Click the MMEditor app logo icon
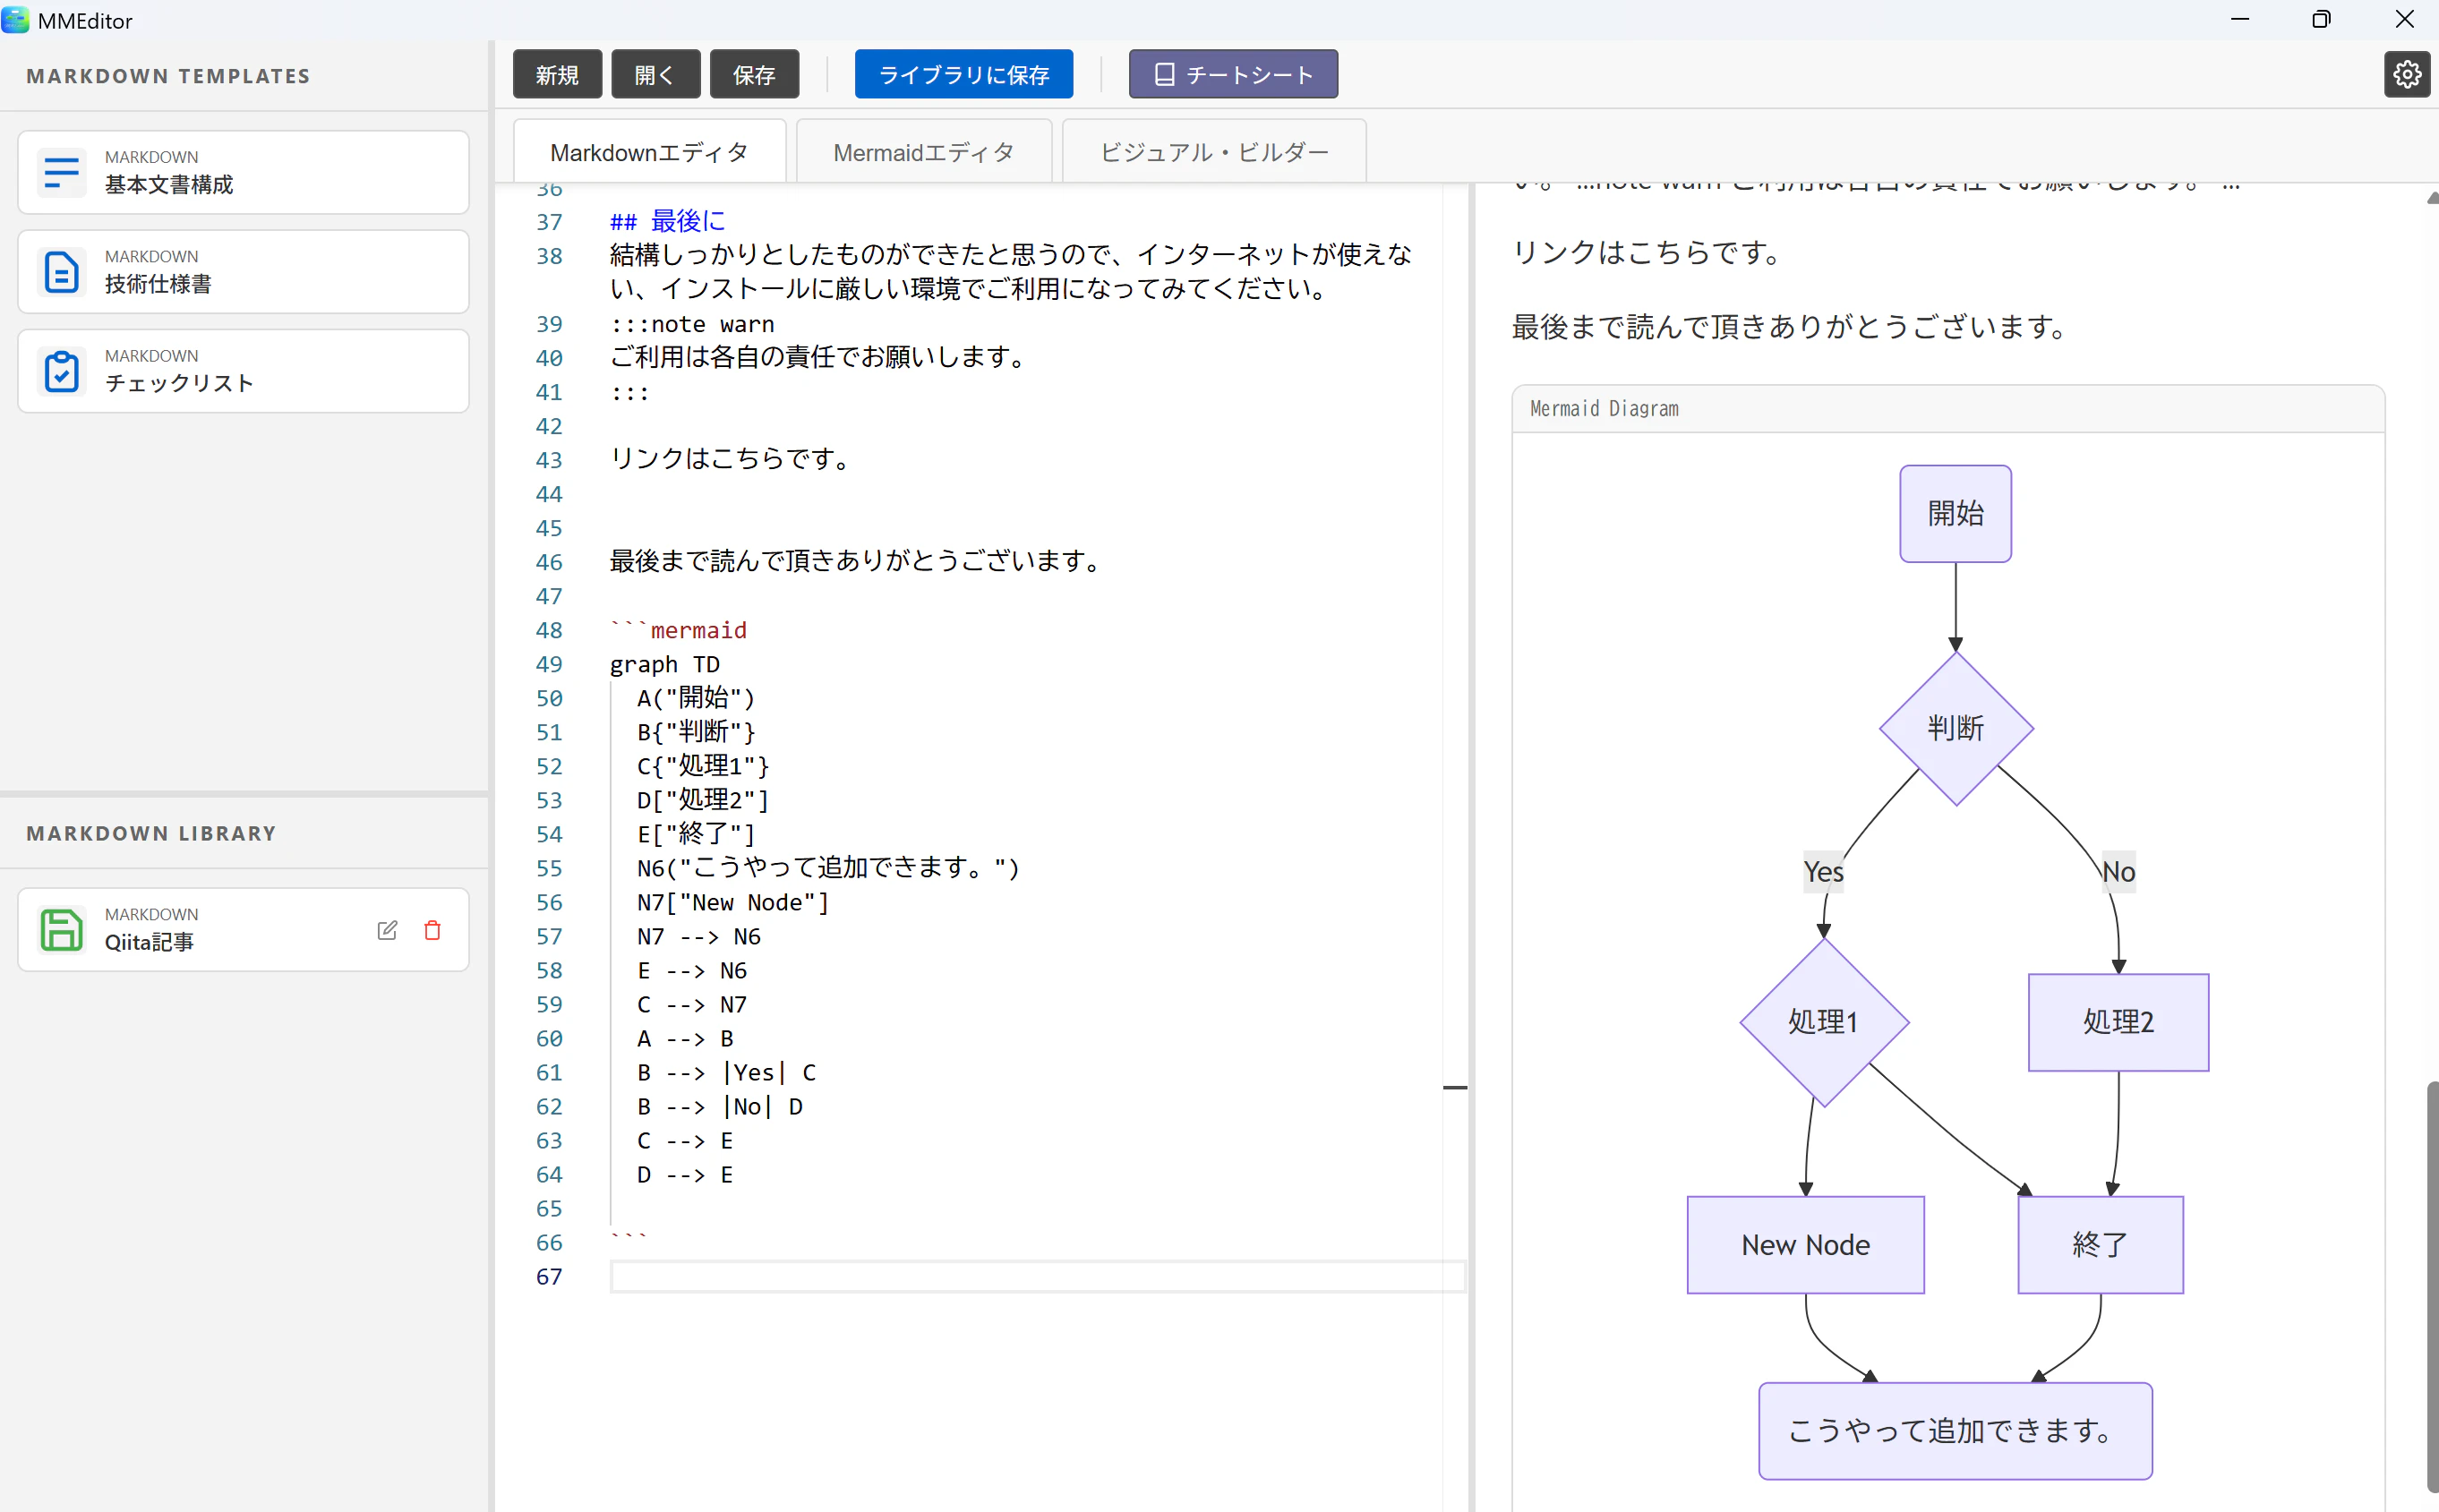This screenshot has width=2439, height=1512. click(x=15, y=20)
